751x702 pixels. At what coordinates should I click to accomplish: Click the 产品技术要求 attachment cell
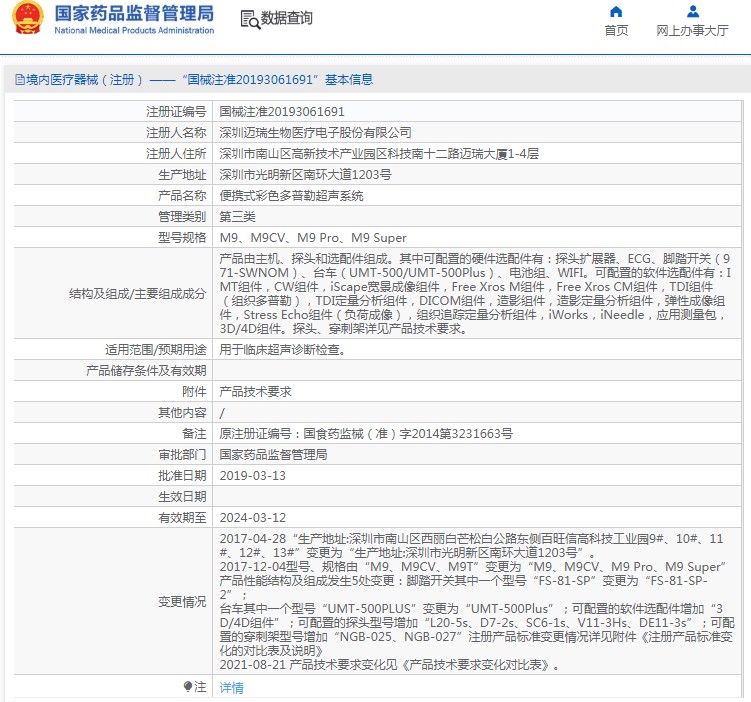pos(255,392)
